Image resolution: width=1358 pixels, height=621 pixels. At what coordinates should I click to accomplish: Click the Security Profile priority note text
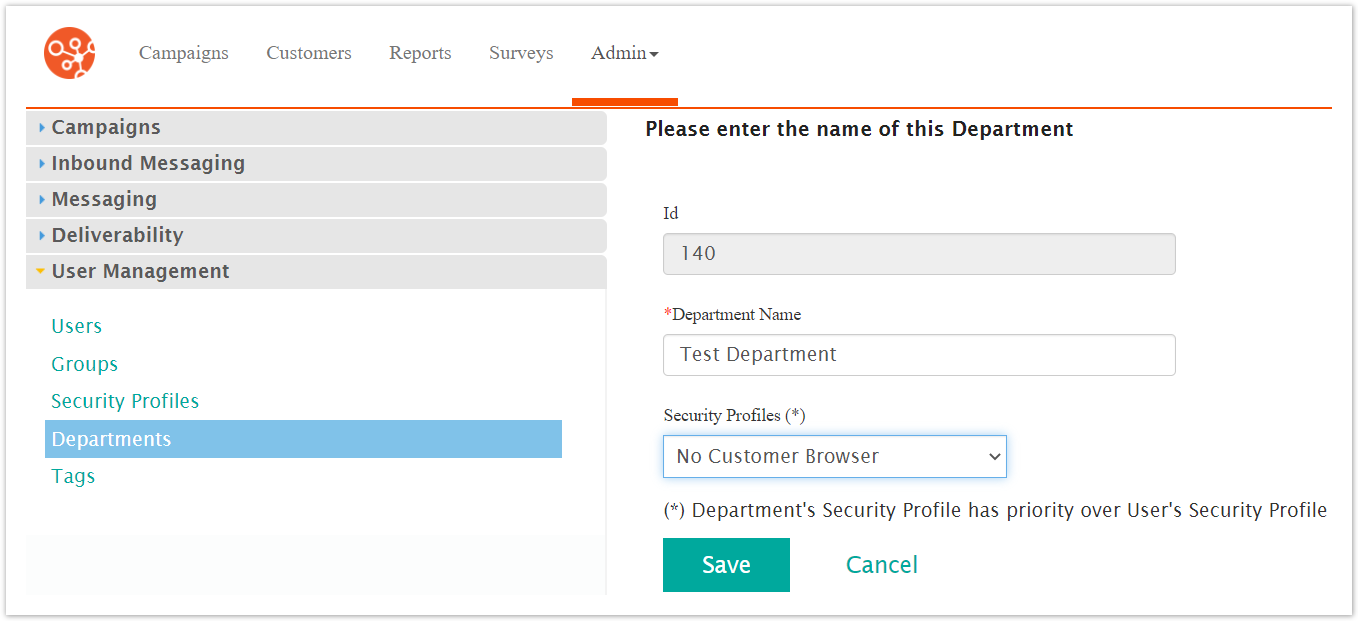pos(995,510)
